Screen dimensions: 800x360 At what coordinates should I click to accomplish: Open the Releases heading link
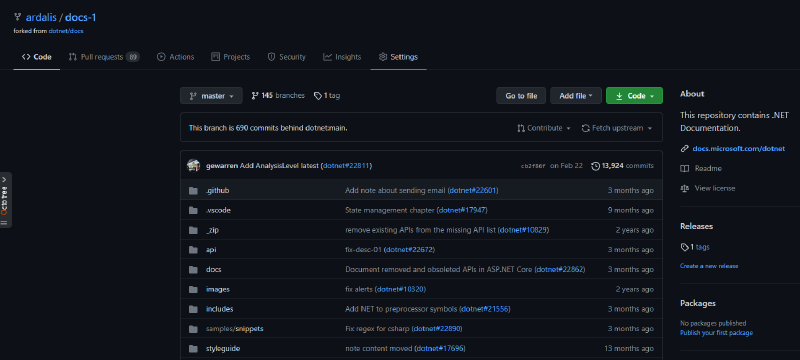click(x=696, y=226)
